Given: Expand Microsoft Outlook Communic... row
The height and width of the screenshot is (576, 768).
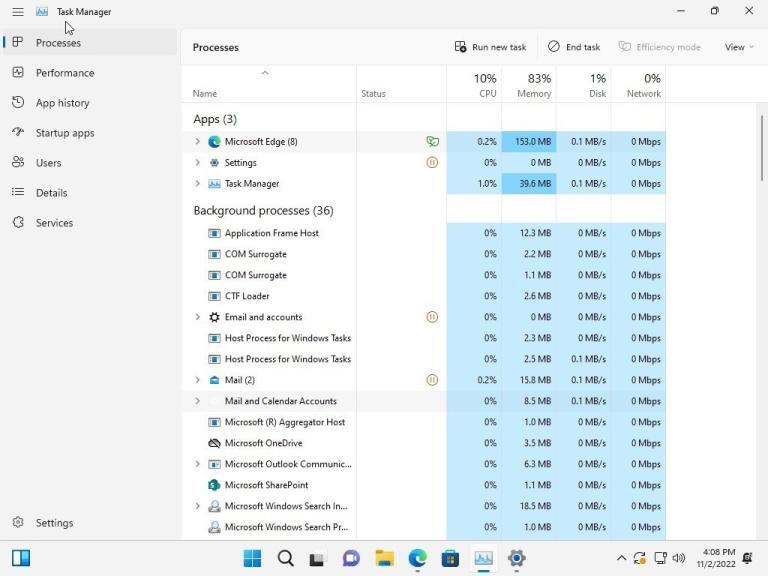Looking at the screenshot, I should [x=197, y=464].
